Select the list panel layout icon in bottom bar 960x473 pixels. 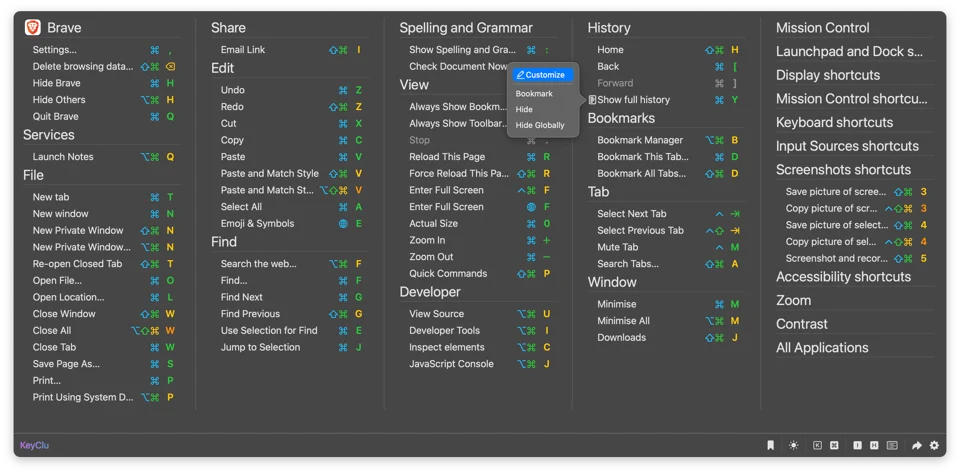point(892,445)
